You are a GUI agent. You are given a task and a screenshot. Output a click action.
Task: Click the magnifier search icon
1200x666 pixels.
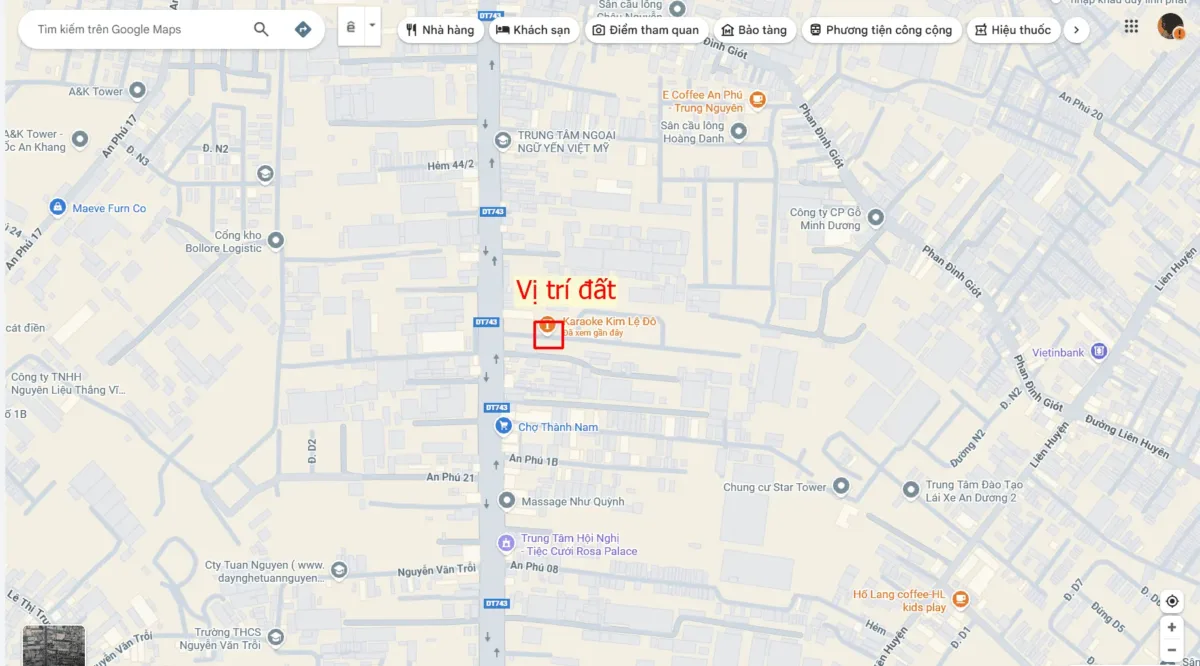click(261, 30)
